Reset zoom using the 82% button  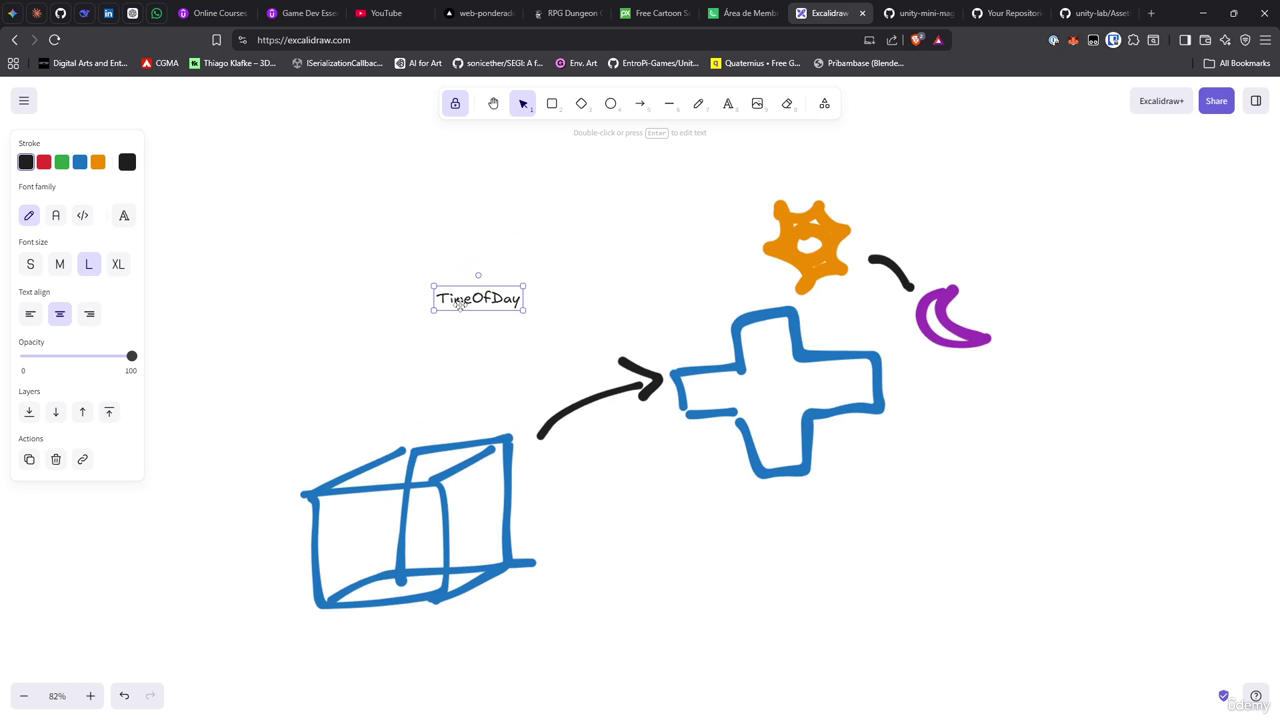pyautogui.click(x=57, y=696)
